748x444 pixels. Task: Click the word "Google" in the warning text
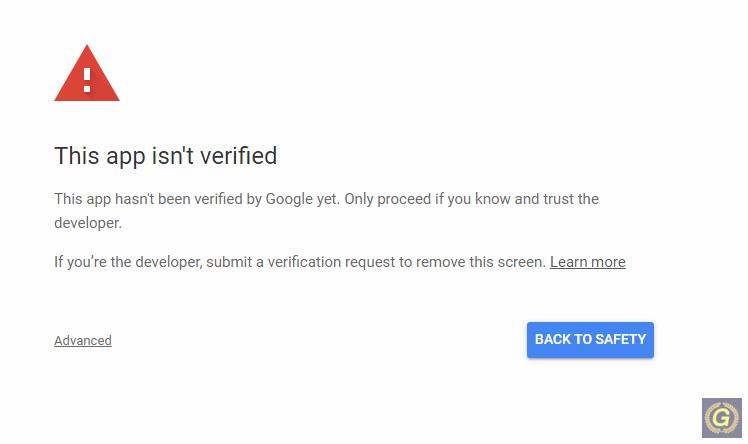click(x=291, y=199)
